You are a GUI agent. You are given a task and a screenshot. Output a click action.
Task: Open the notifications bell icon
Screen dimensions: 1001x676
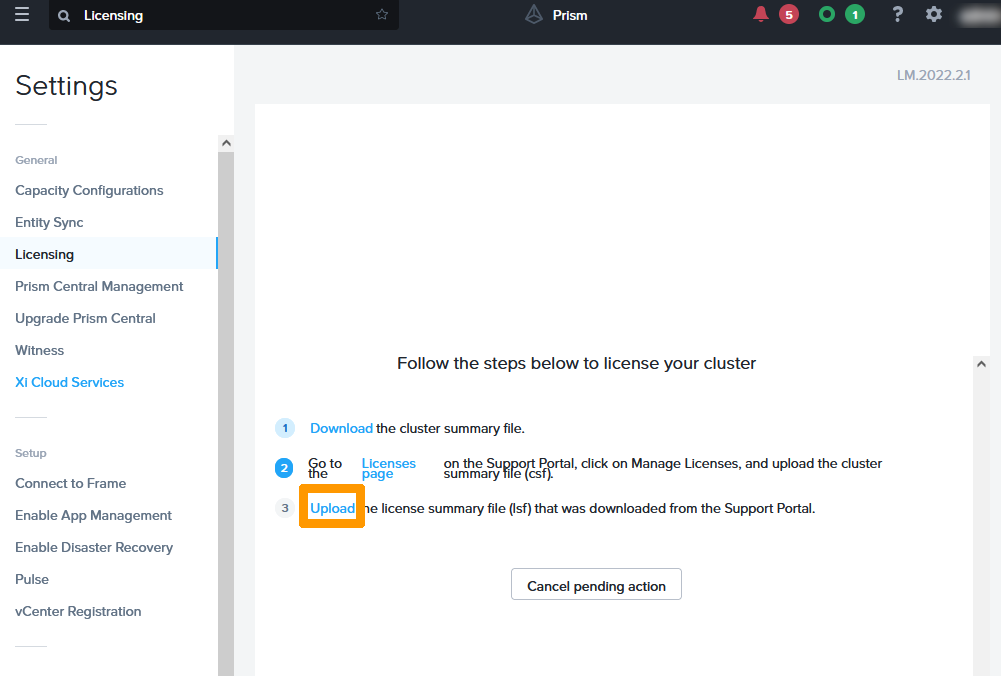pos(759,14)
